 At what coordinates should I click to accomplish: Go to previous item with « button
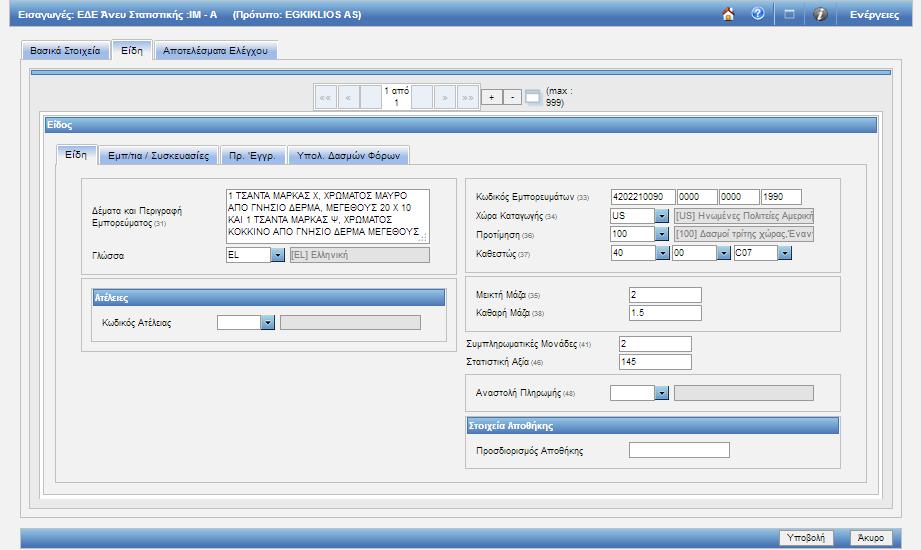[x=348, y=97]
